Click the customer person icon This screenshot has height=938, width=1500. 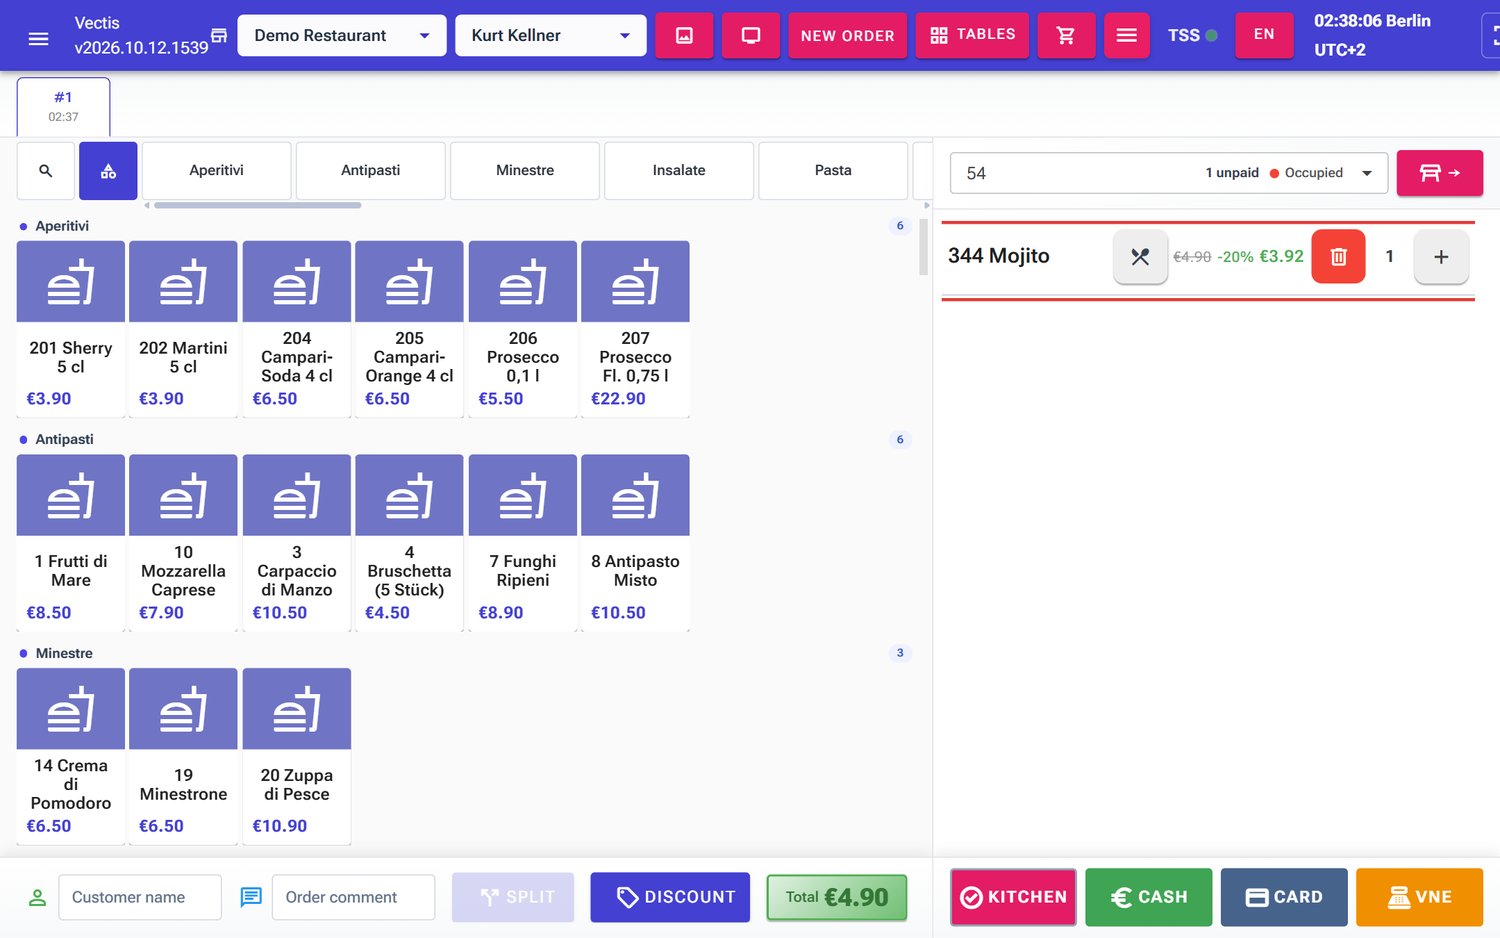[x=38, y=897]
